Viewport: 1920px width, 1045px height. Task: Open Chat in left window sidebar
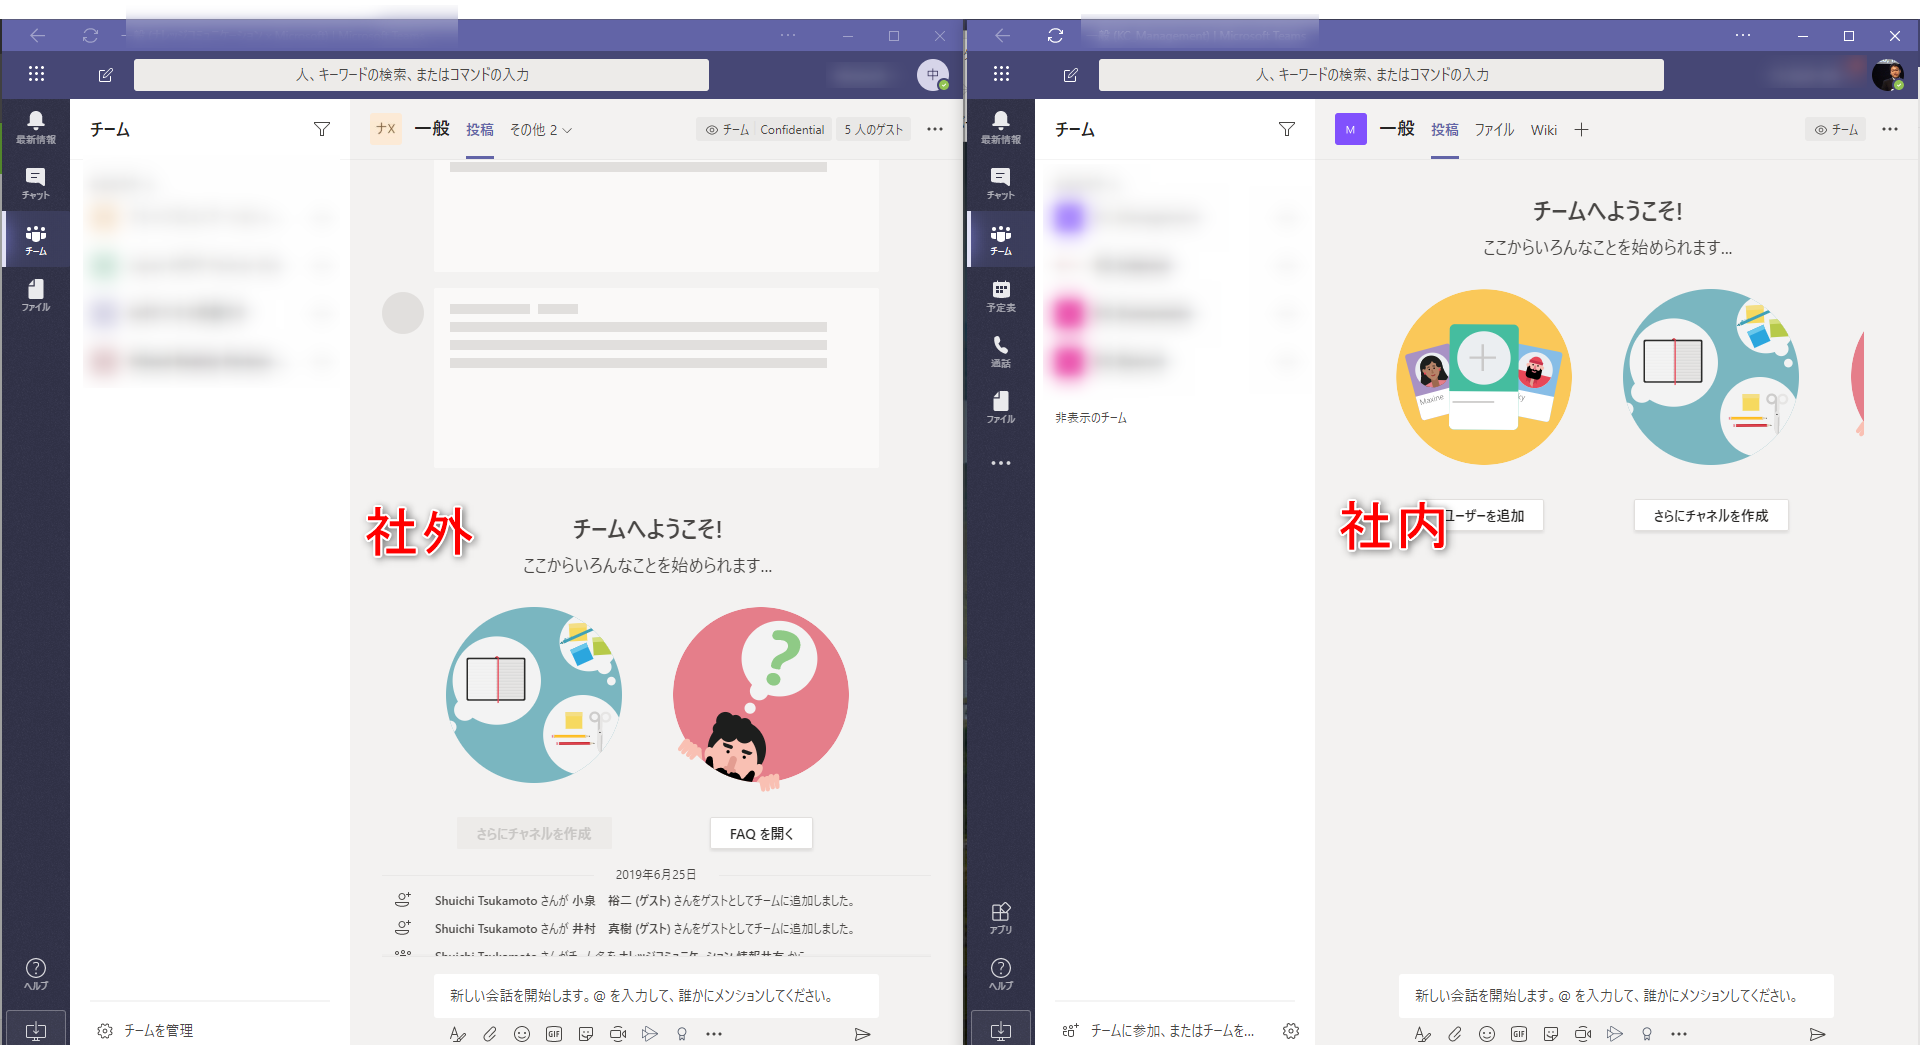36,183
